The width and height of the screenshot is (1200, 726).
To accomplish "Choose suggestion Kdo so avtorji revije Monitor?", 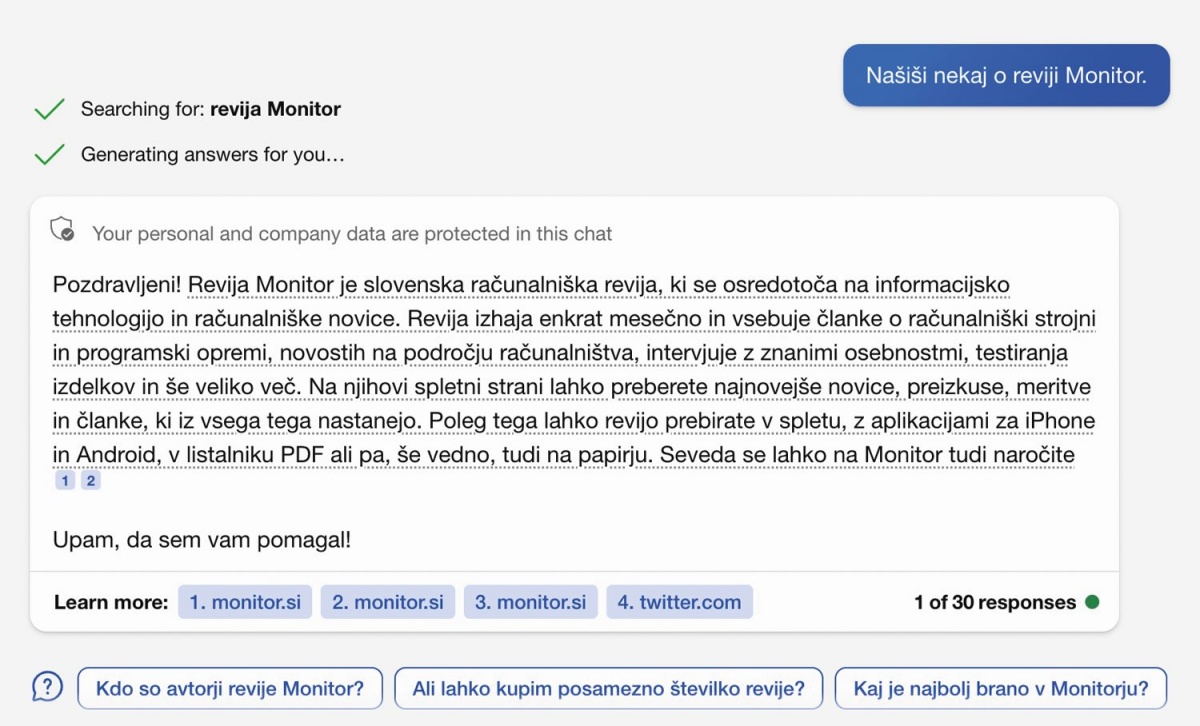I will [230, 688].
